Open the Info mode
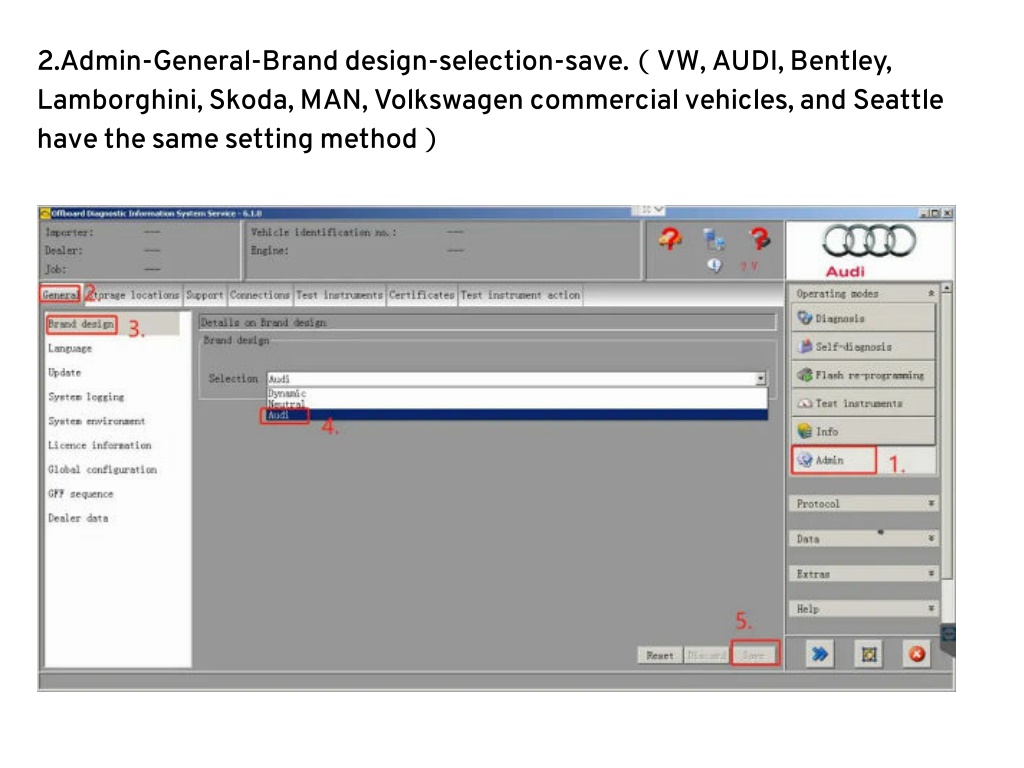Screen dimensions: 1024x768 click(863, 431)
